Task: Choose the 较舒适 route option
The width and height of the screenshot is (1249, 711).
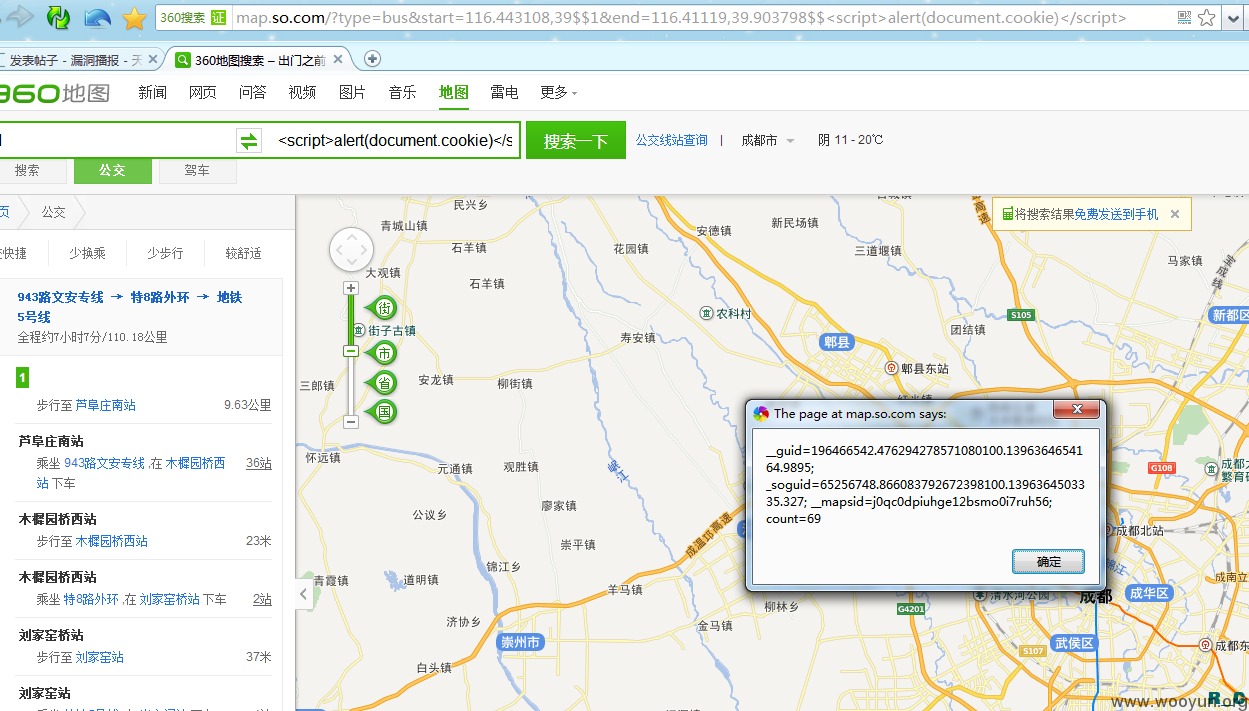Action: click(x=243, y=253)
